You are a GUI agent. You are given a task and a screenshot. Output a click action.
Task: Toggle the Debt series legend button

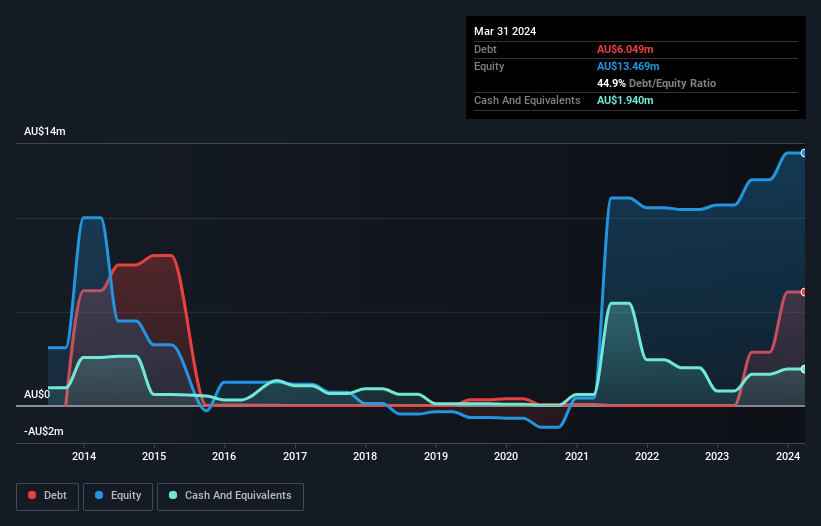point(48,496)
